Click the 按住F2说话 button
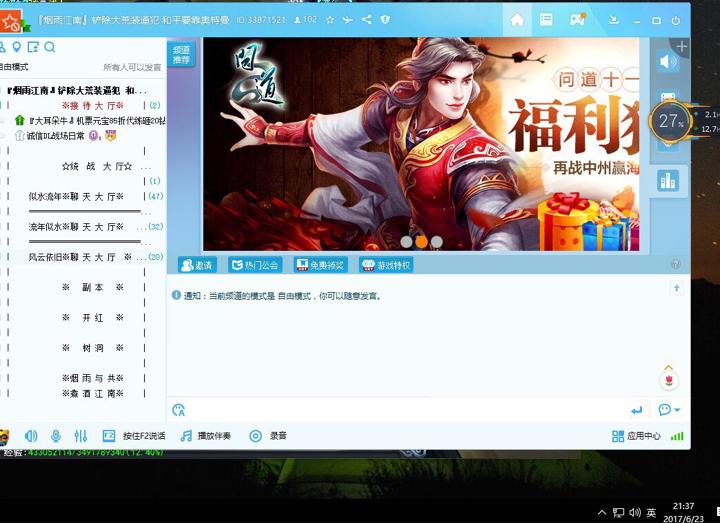Image resolution: width=720 pixels, height=523 pixels. (134, 436)
